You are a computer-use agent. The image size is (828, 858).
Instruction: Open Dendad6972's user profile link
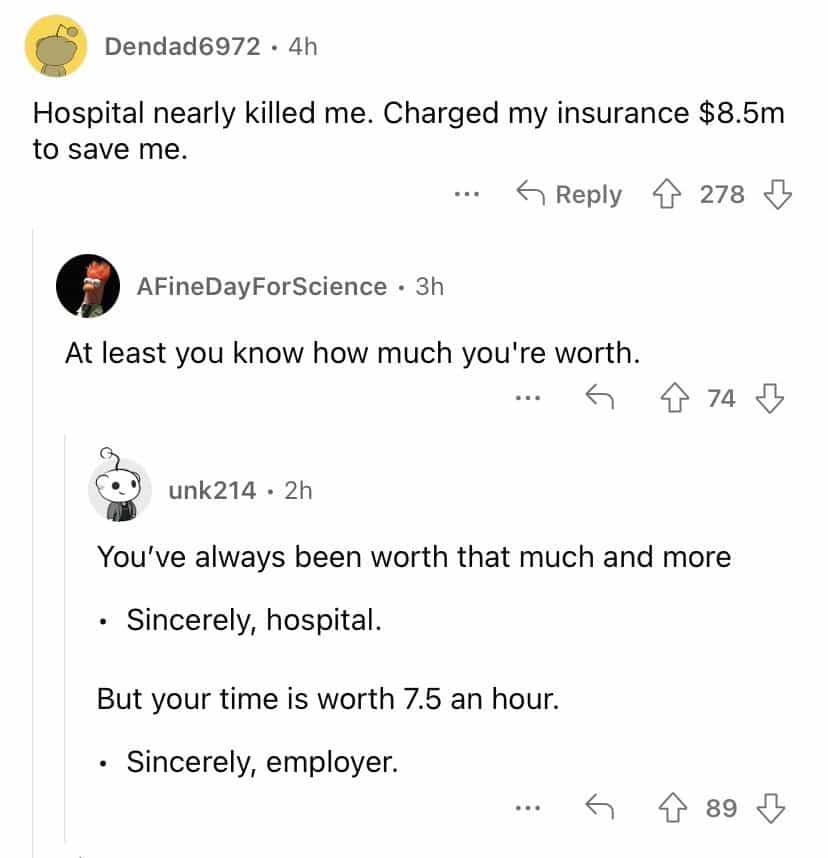tap(182, 46)
